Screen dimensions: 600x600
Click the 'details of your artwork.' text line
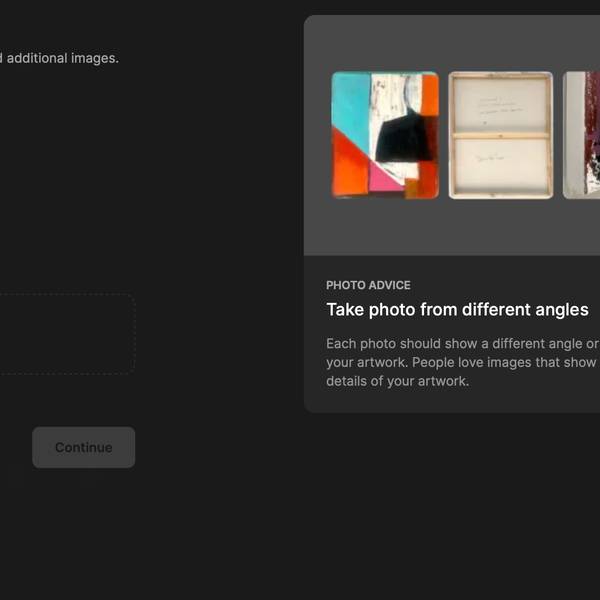coord(397,381)
